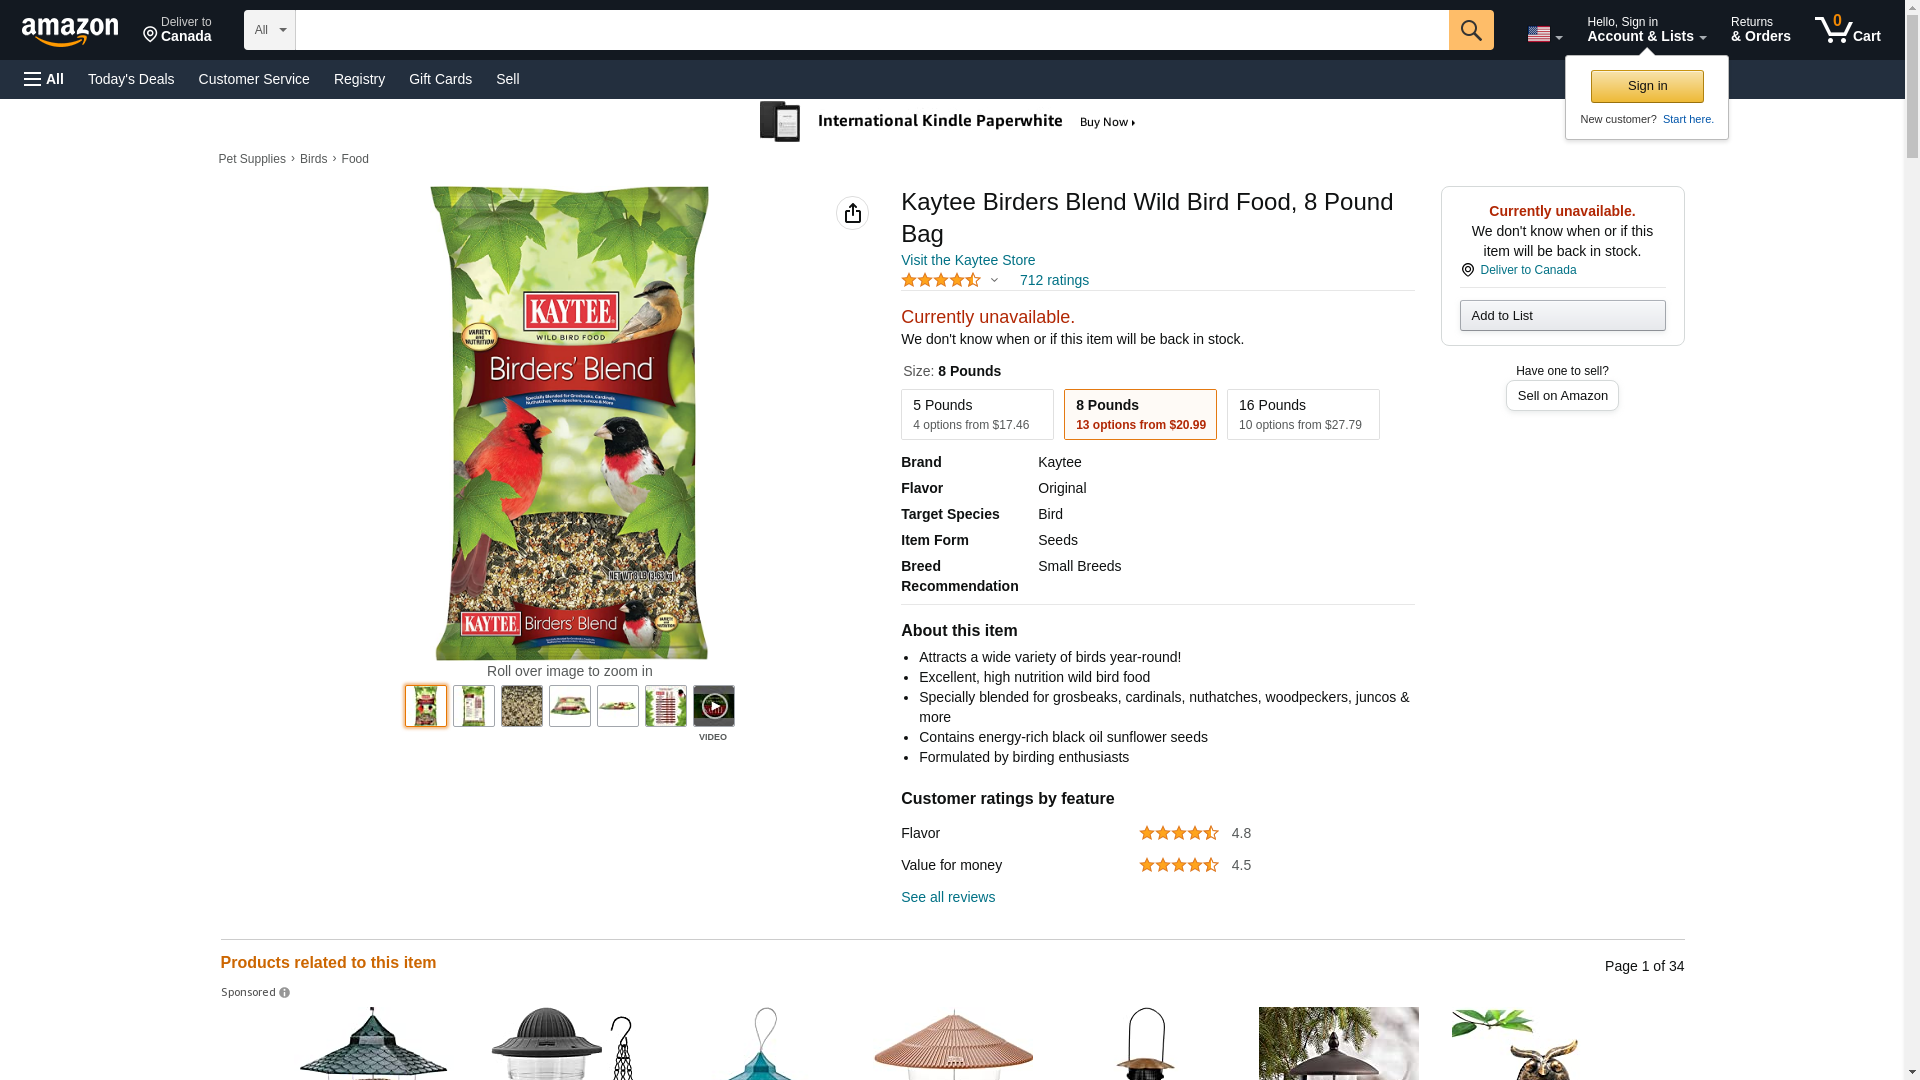Click the Add to List button
Screen dimensions: 1920x1080
[x=1561, y=316]
